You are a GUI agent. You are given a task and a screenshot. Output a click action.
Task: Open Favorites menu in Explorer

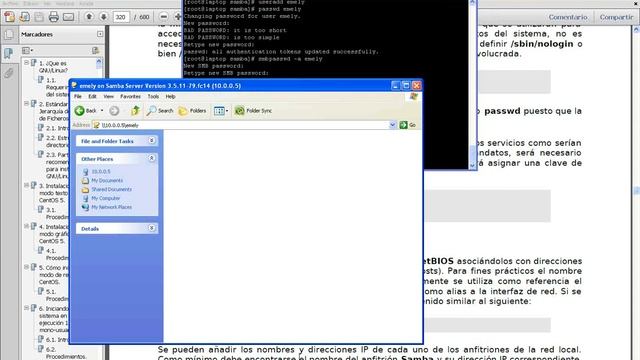pyautogui.click(x=130, y=97)
